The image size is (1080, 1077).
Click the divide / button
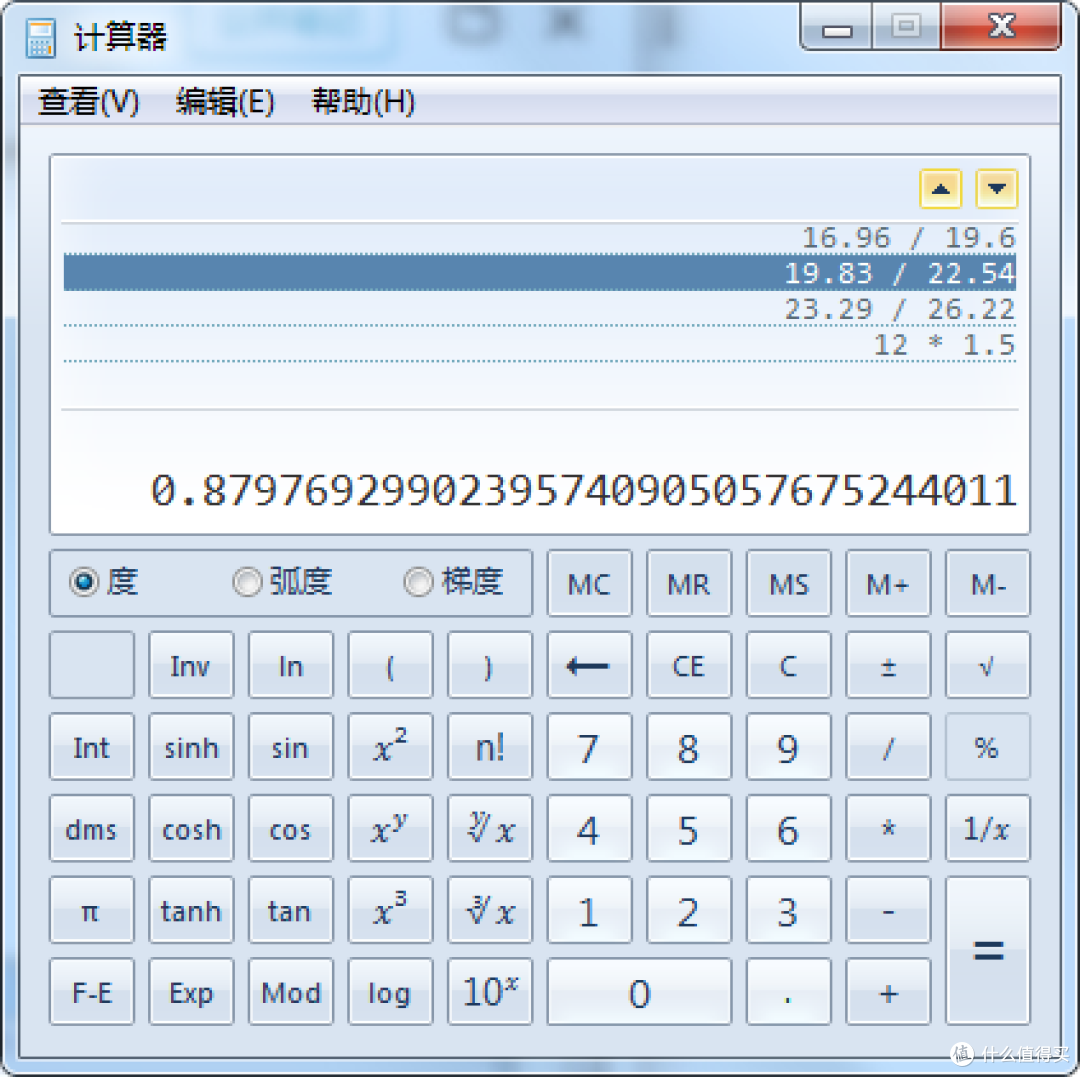888,747
